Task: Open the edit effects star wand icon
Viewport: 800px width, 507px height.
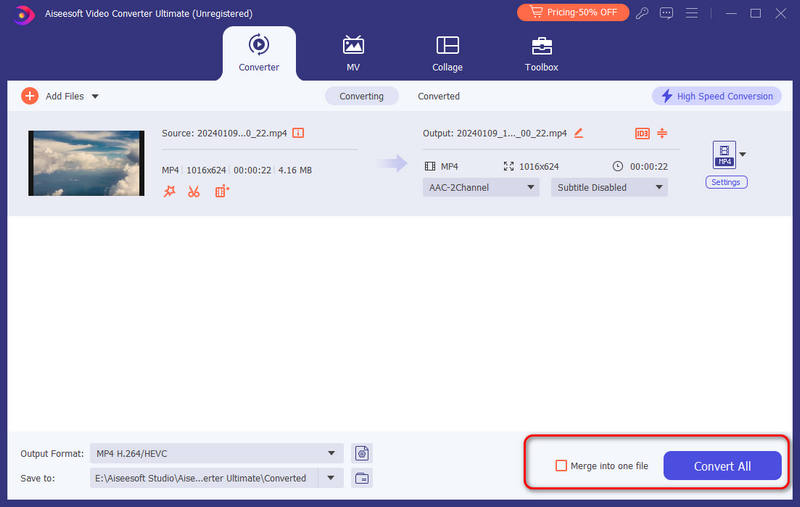Action: tap(169, 191)
